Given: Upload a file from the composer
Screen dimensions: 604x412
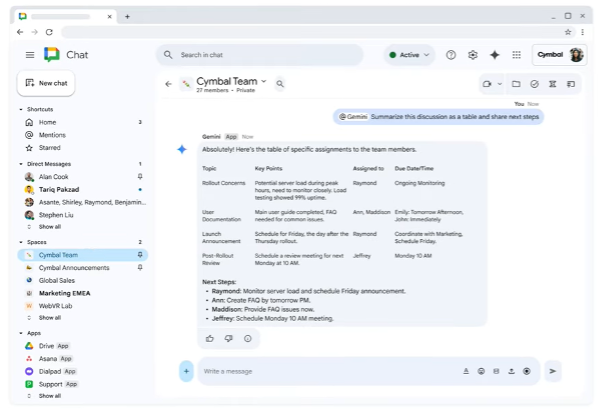Looking at the screenshot, I should pyautogui.click(x=511, y=371).
